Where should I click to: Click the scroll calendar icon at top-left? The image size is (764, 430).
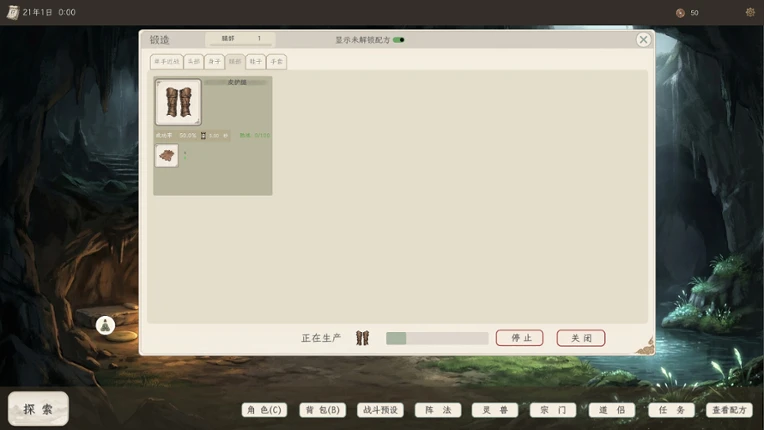pyautogui.click(x=13, y=12)
